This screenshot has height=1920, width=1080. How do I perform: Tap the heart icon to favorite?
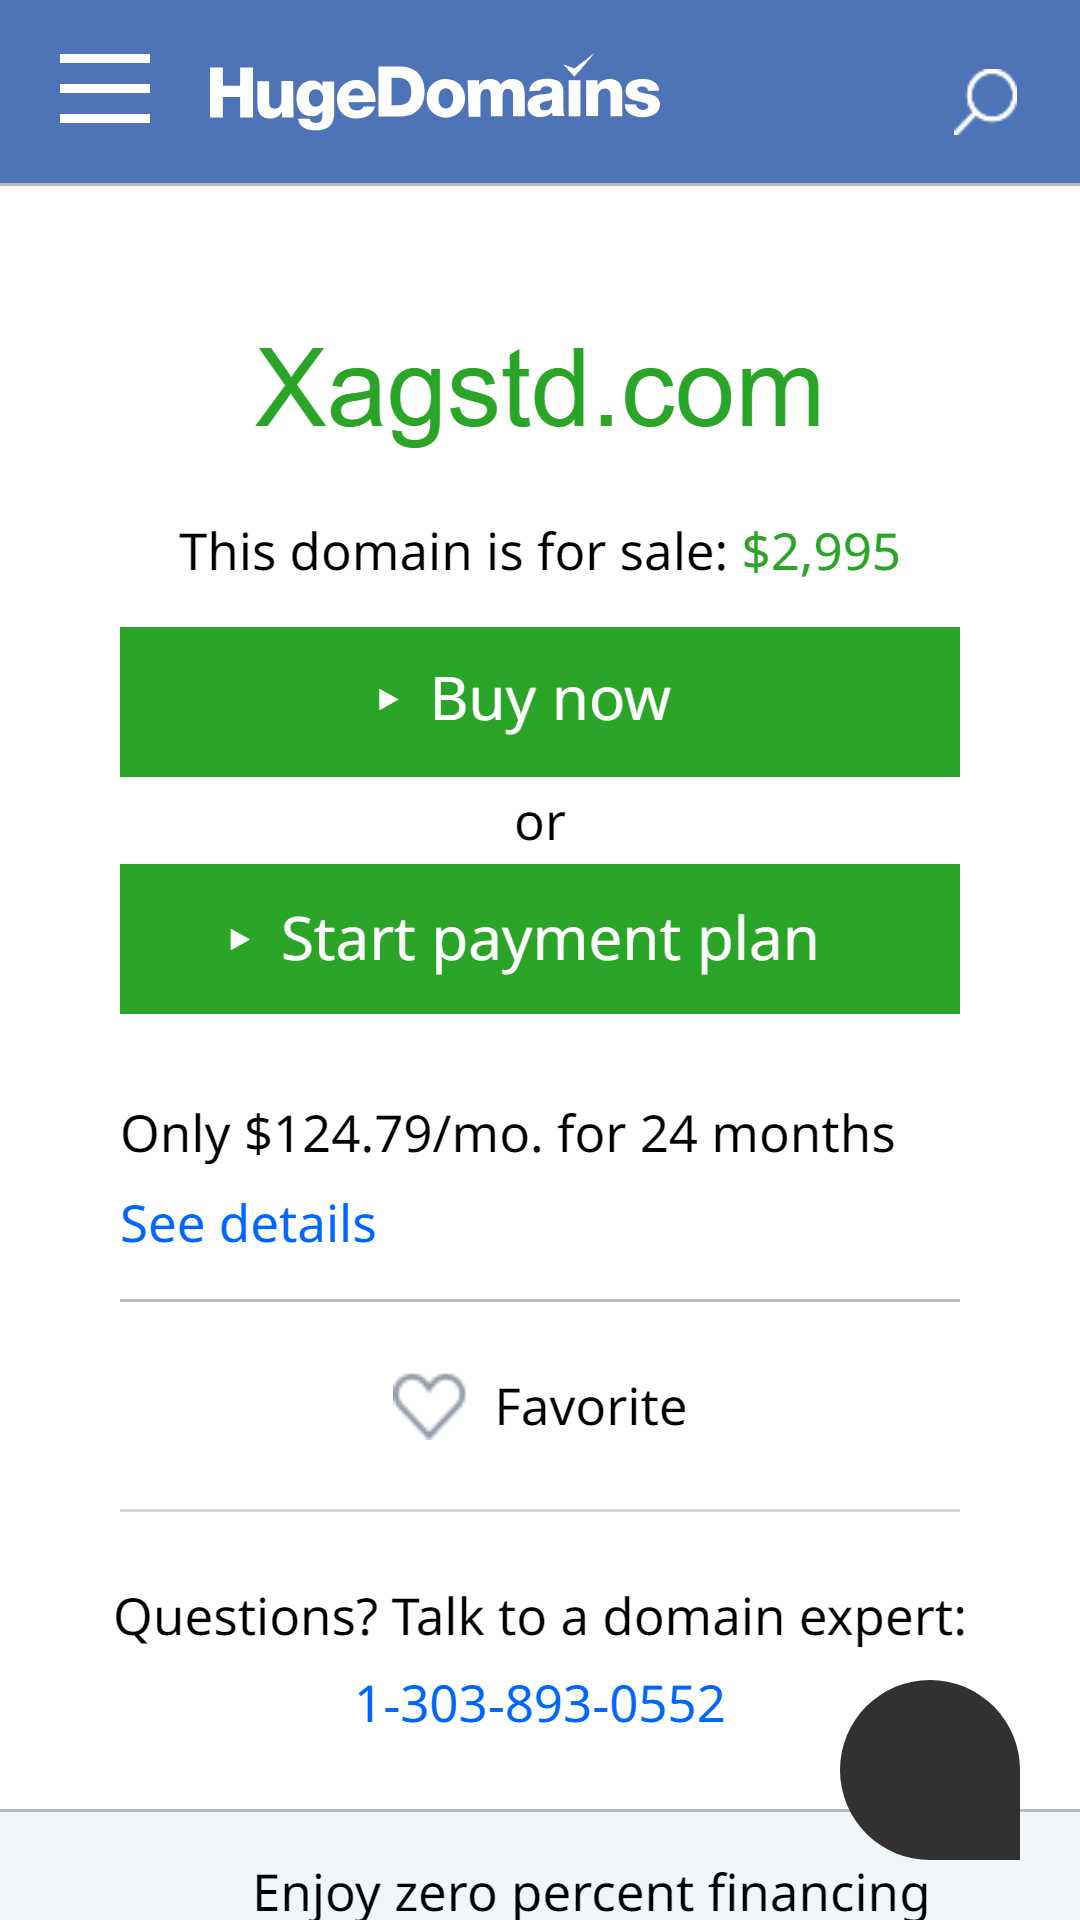[x=429, y=1406]
